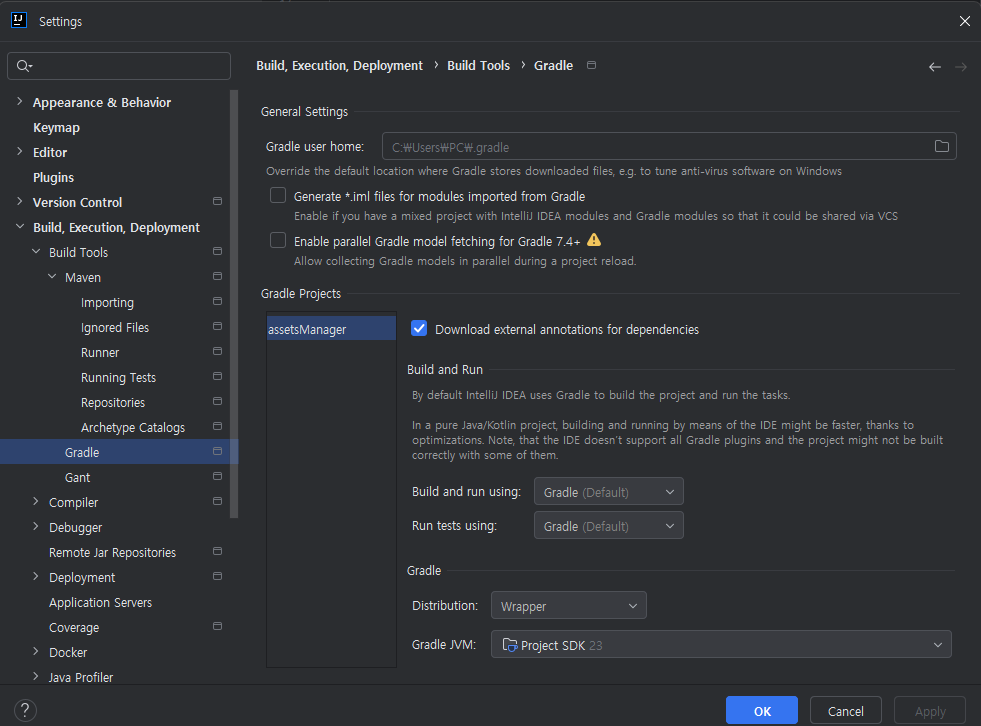The height and width of the screenshot is (726, 981).
Task: Click project icon next to Repositories
Action: click(217, 402)
